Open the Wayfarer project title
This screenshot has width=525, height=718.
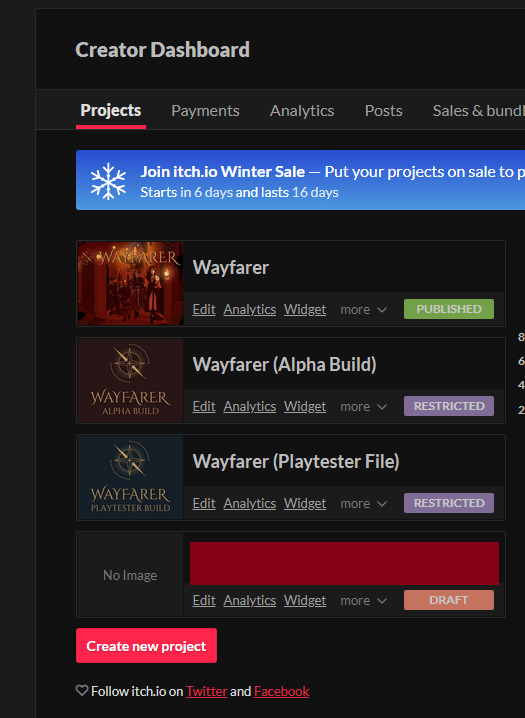231,267
